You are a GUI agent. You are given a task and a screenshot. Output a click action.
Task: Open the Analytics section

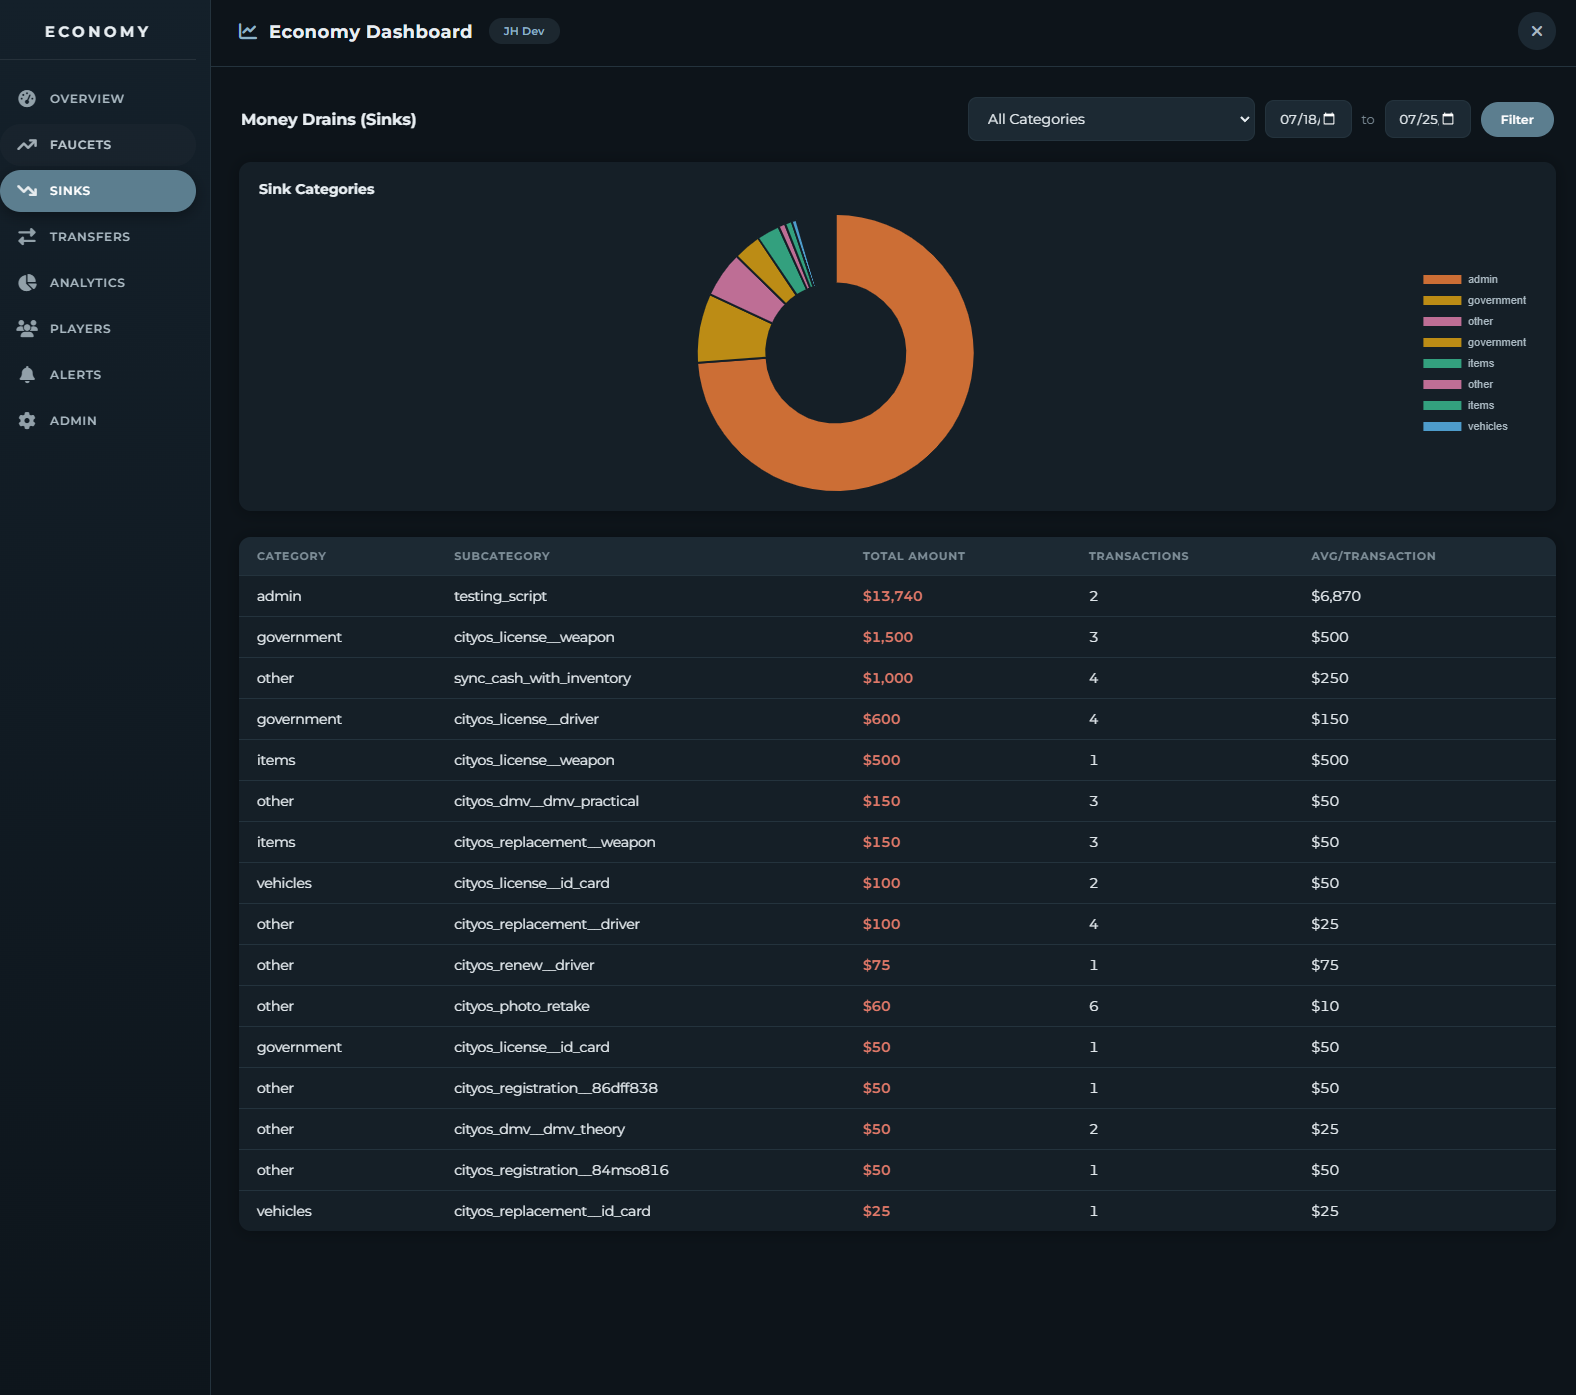coord(98,282)
